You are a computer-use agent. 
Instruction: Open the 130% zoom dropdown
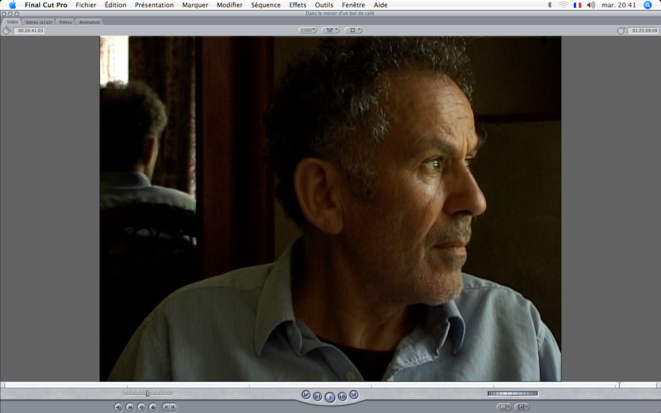[307, 30]
